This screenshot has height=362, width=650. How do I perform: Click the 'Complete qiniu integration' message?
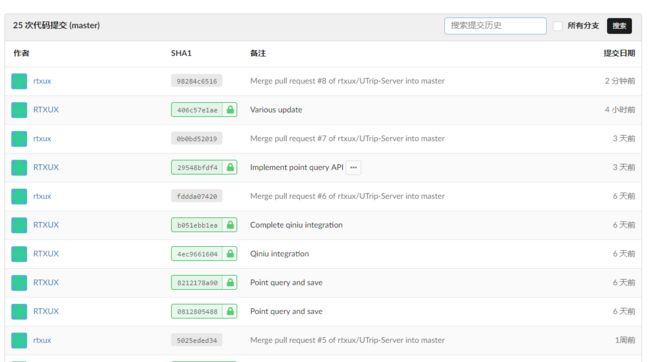296,225
